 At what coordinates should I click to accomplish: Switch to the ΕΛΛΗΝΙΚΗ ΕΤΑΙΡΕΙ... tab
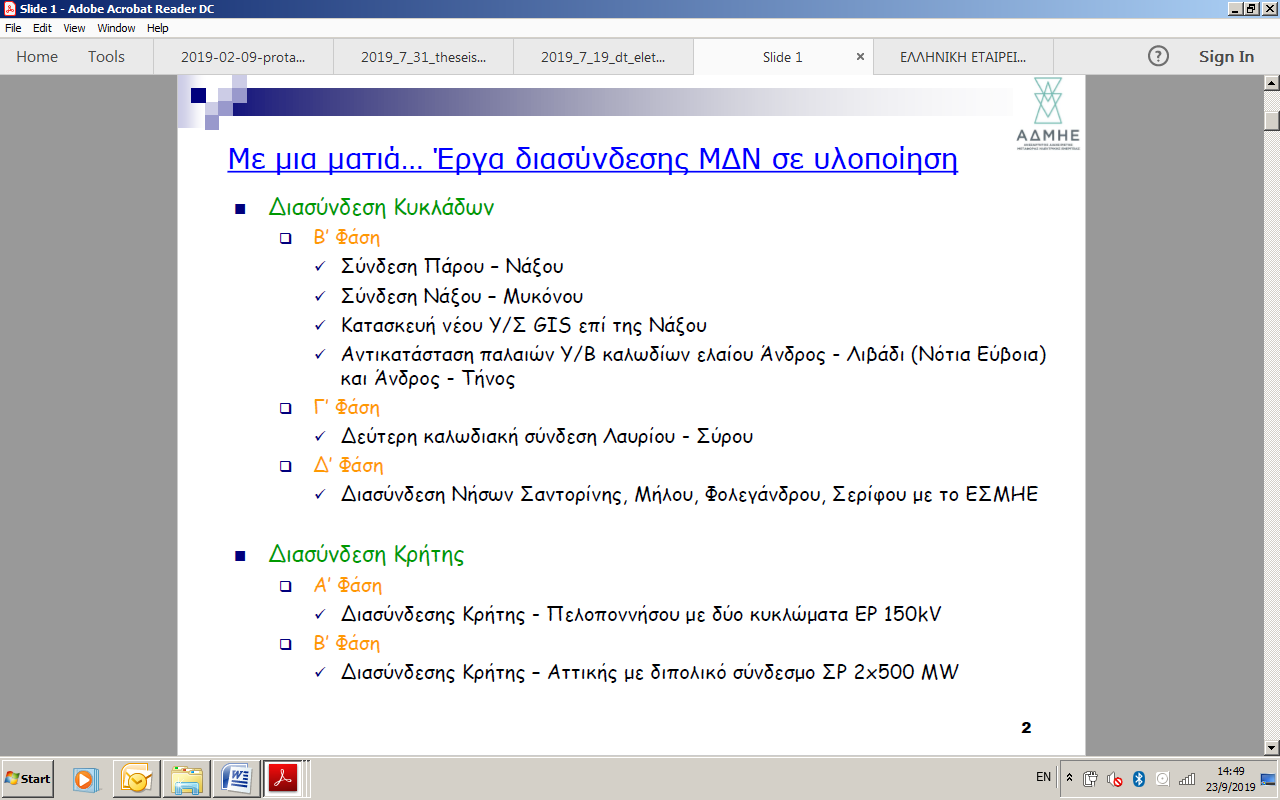962,57
